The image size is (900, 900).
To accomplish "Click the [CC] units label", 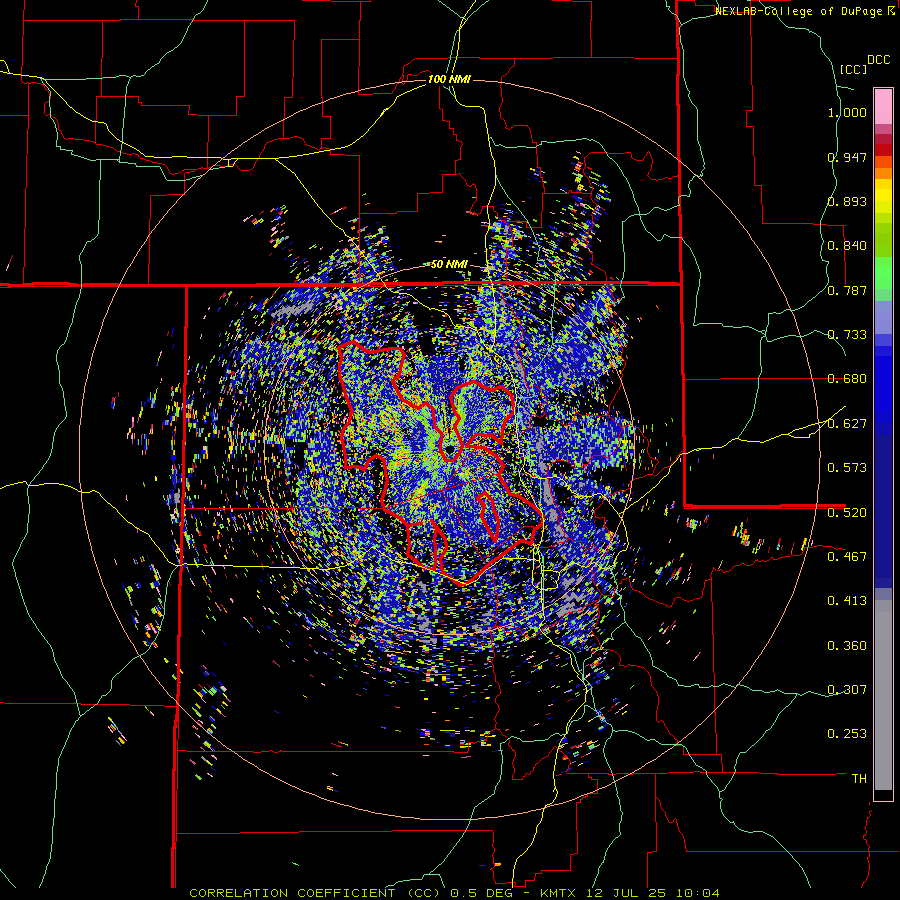I will [x=853, y=69].
